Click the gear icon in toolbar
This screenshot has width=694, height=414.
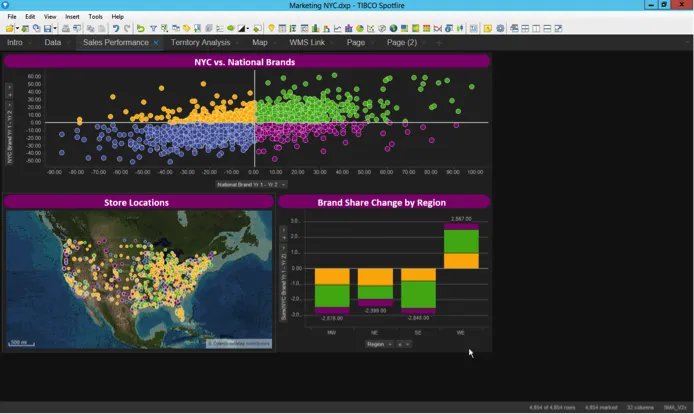(500, 28)
